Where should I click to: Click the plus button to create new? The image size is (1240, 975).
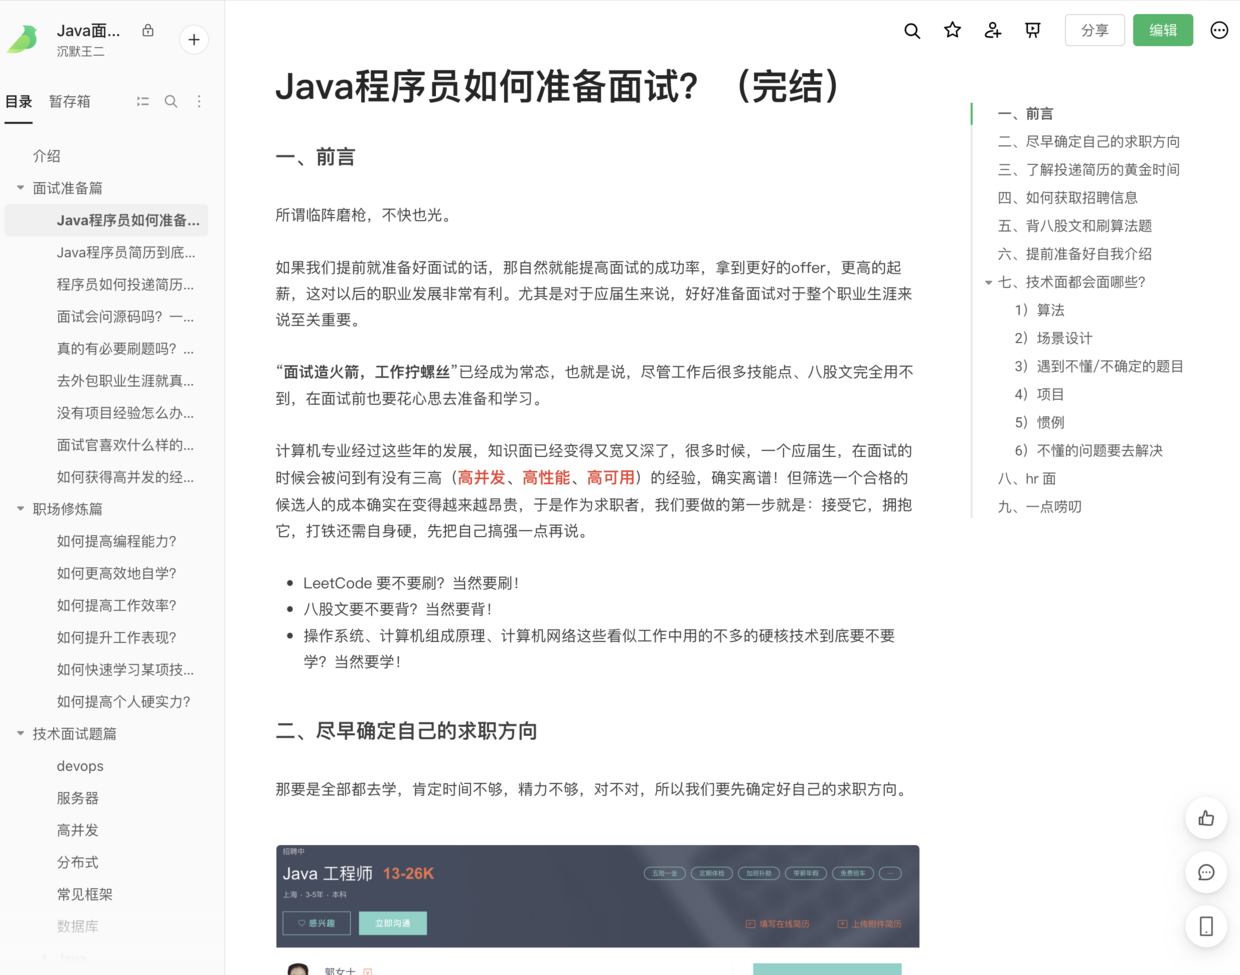pos(194,40)
